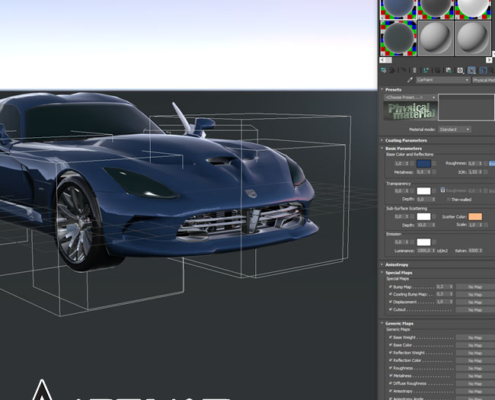Click the Kelvin value field
Image resolution: width=495 pixels, height=400 pixels.
pyautogui.click(x=473, y=250)
